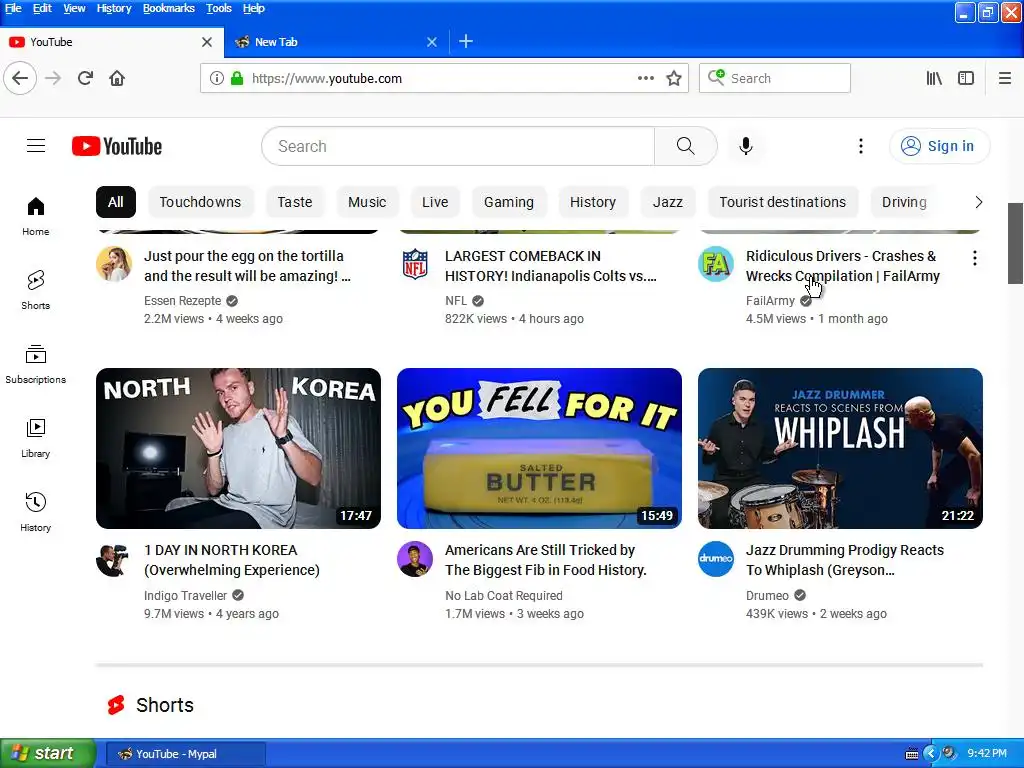Image resolution: width=1024 pixels, height=768 pixels.
Task: Click the Sign in button
Action: coord(939,146)
